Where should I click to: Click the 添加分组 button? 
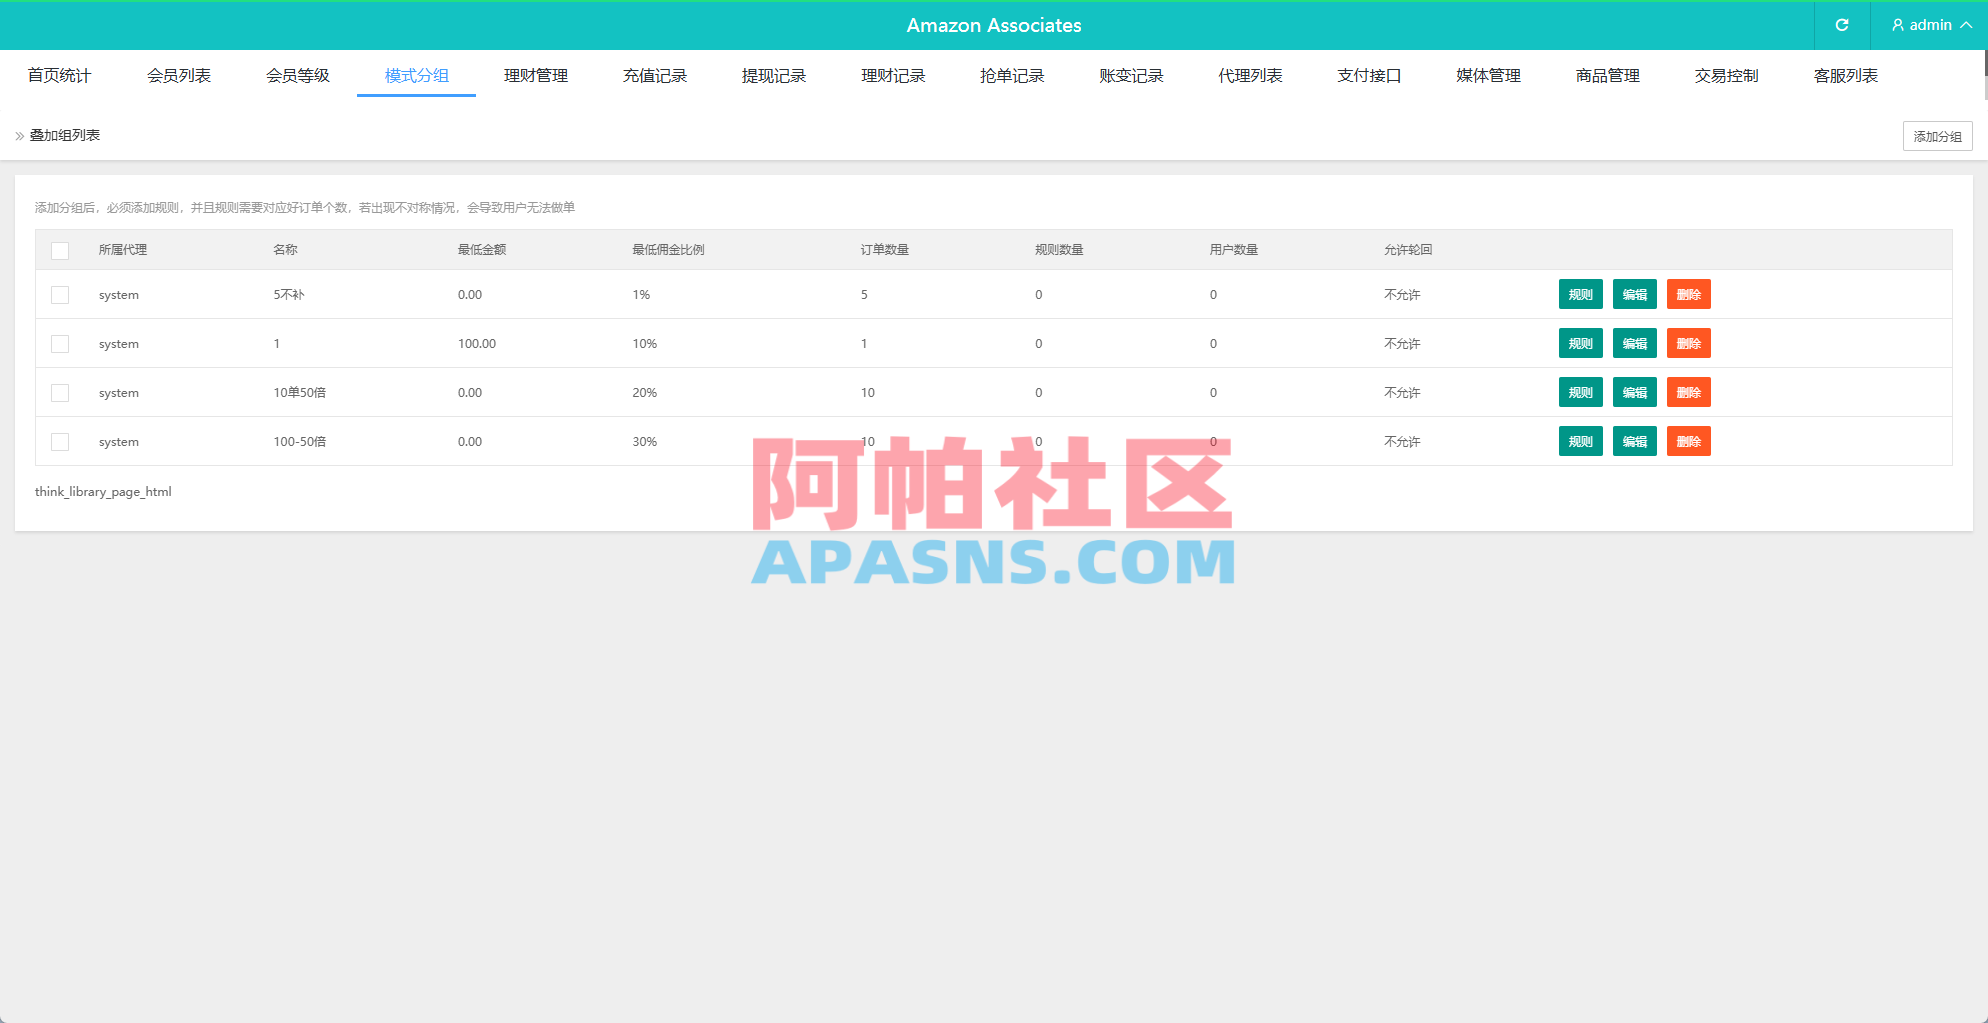[x=1937, y=136]
